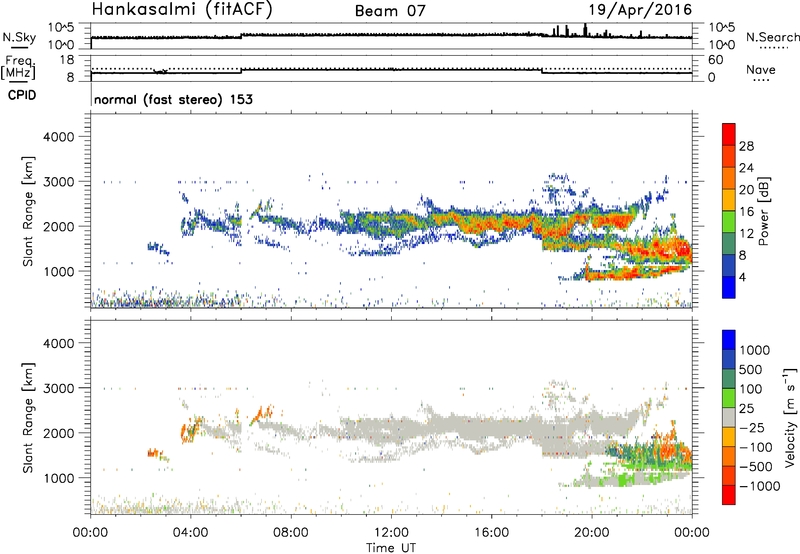Select '-1000' on the velocity colorbar
The image size is (800, 554).
coord(759,486)
